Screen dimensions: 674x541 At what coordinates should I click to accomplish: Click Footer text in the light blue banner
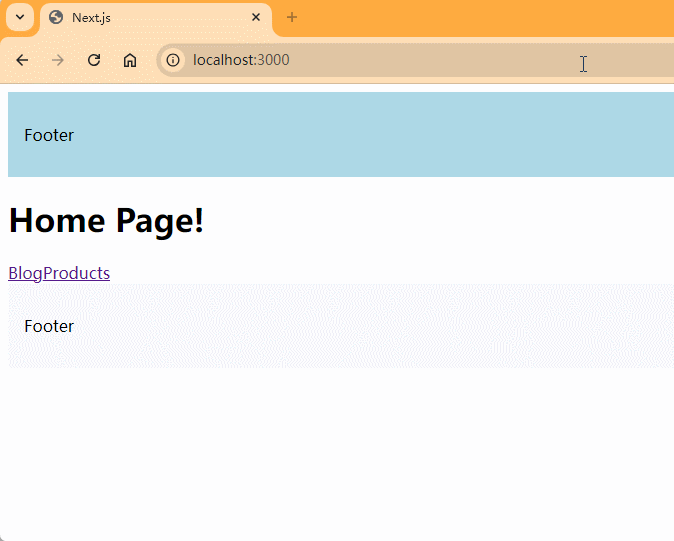click(x=49, y=135)
